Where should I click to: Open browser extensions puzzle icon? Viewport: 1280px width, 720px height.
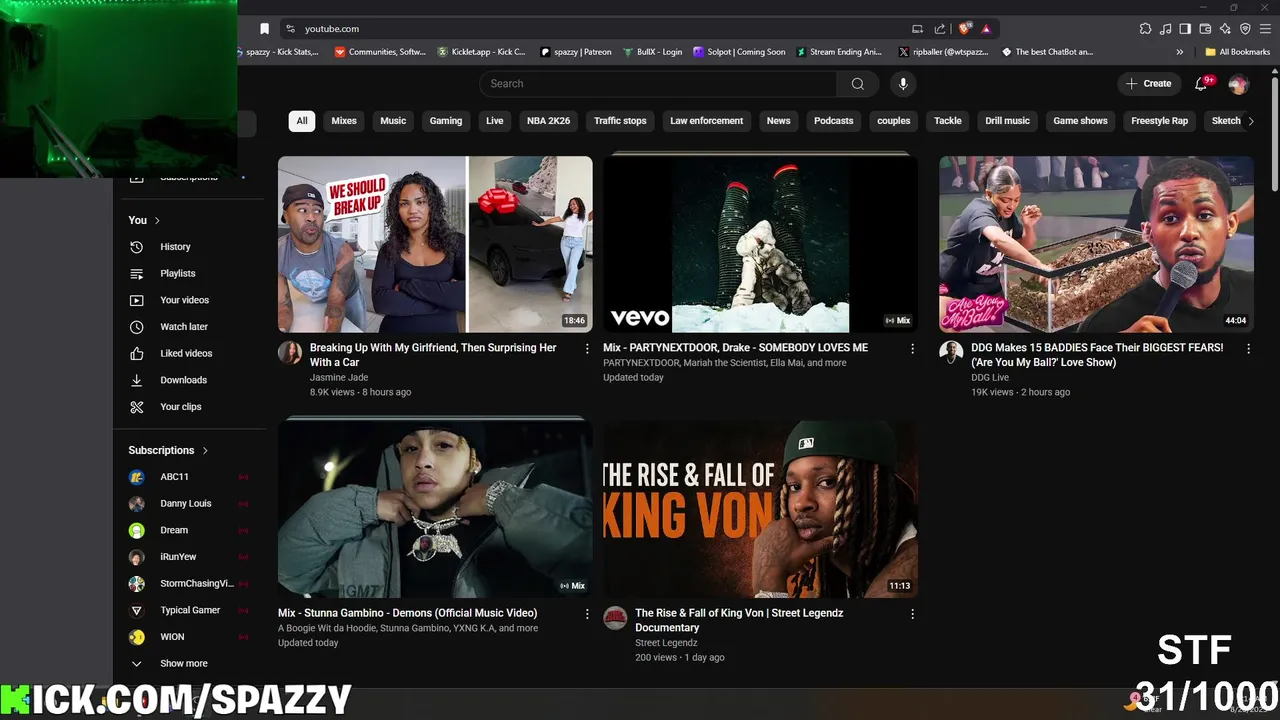[x=1145, y=29]
